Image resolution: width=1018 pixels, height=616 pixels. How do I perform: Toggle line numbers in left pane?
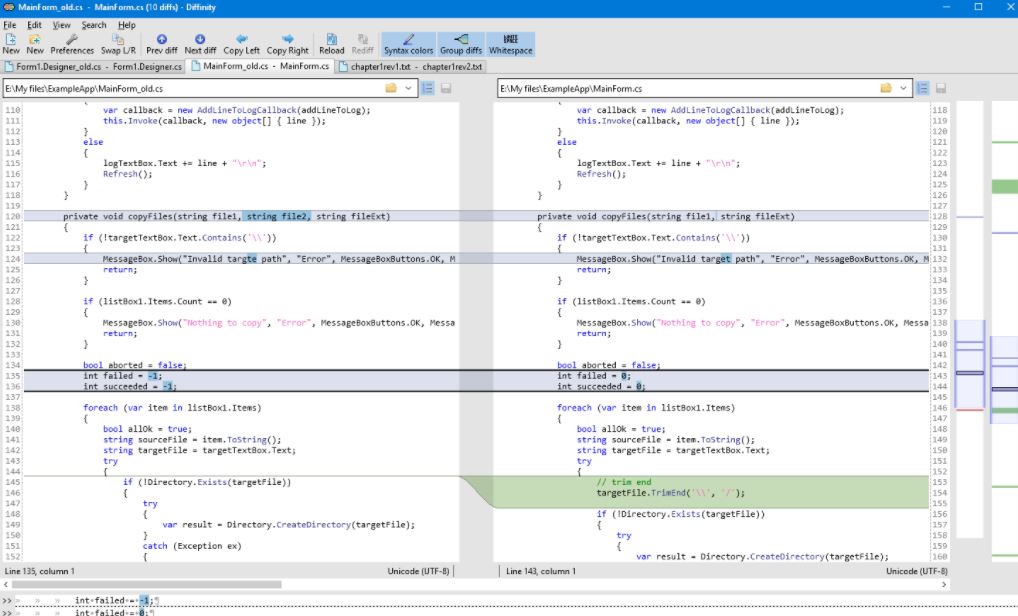tap(428, 88)
